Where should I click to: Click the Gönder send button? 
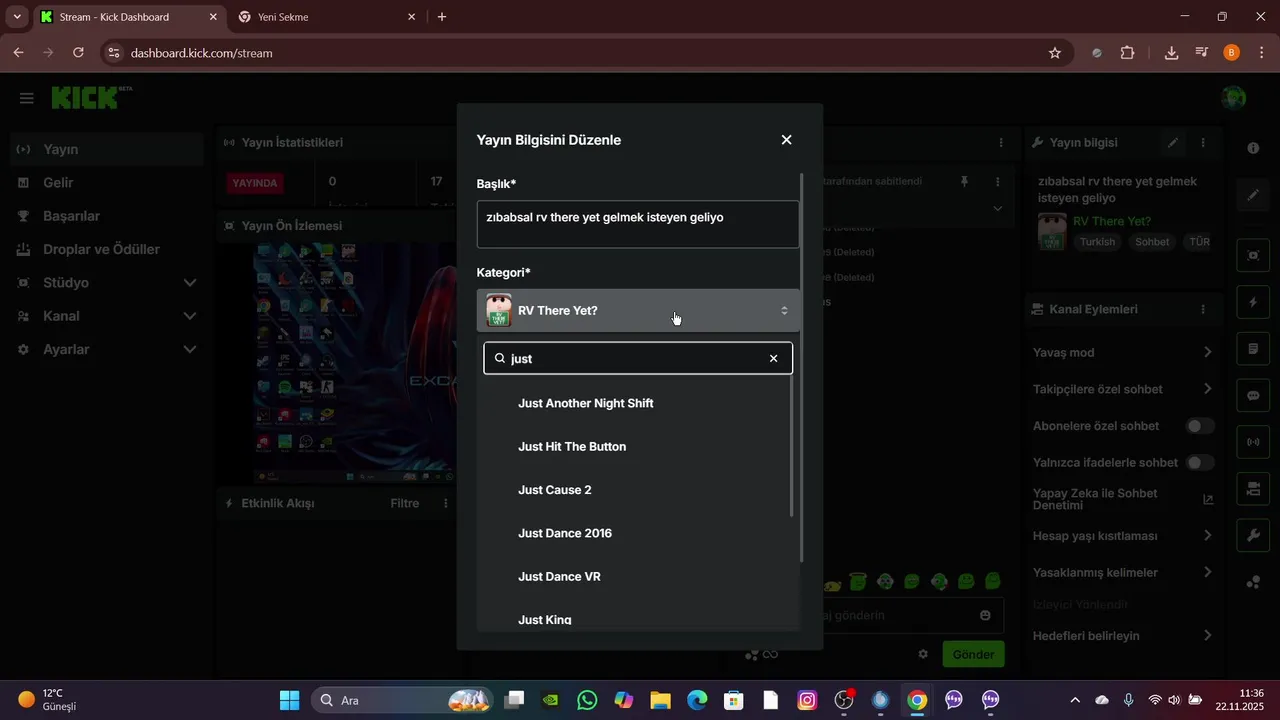[973, 654]
